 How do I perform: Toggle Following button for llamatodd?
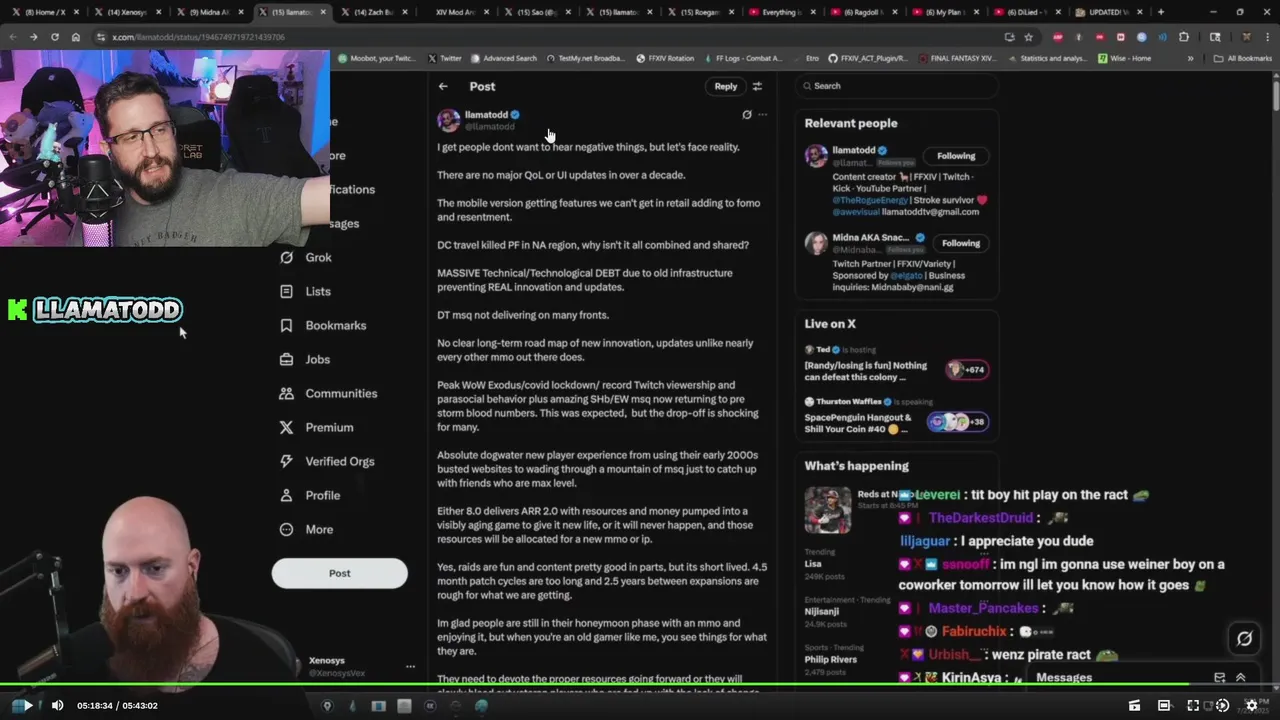pos(956,156)
